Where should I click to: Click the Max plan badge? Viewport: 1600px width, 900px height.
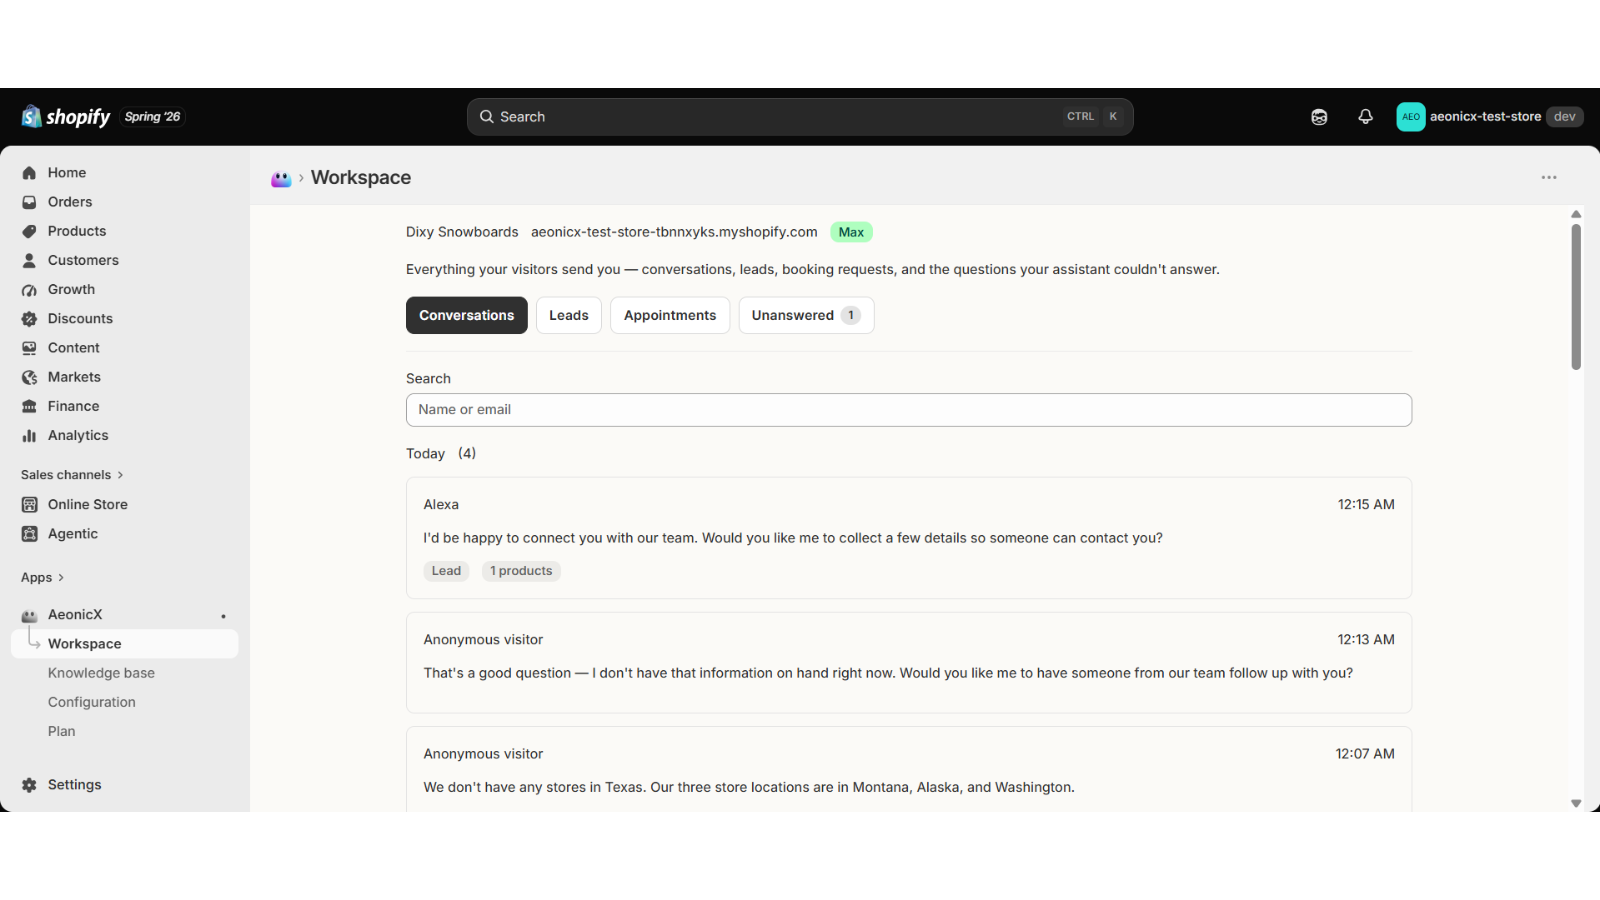(851, 232)
